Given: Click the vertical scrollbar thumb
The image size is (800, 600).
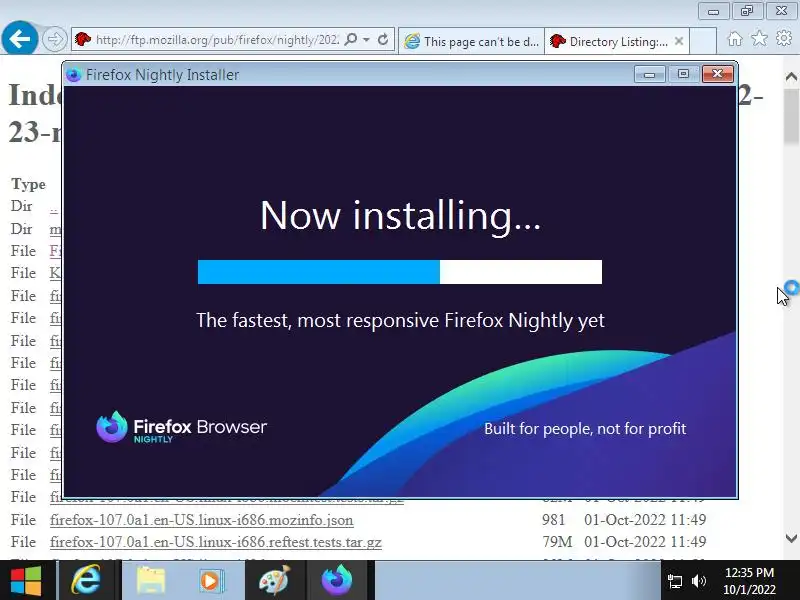Looking at the screenshot, I should pos(791,116).
